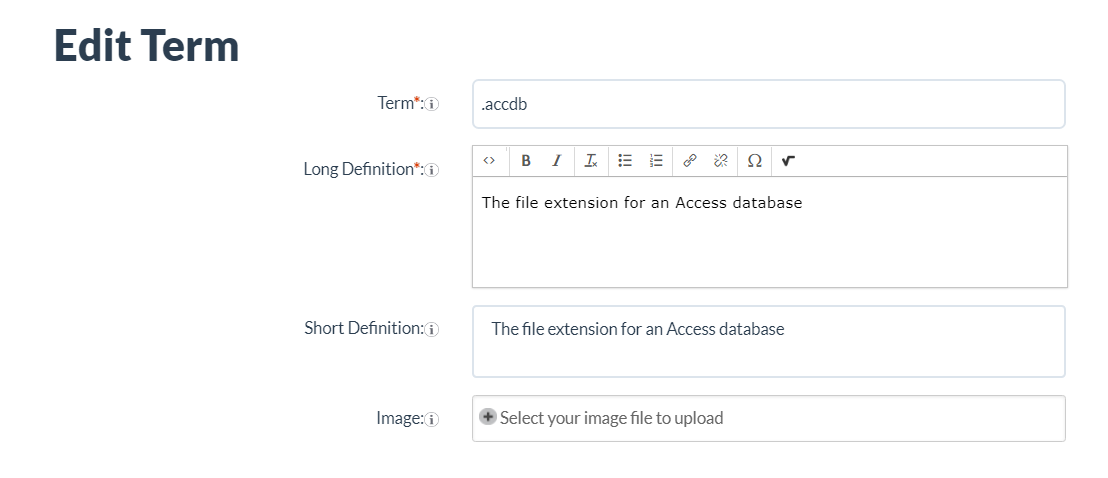Toggle italic formatting in Long Definition editor

click(556, 161)
